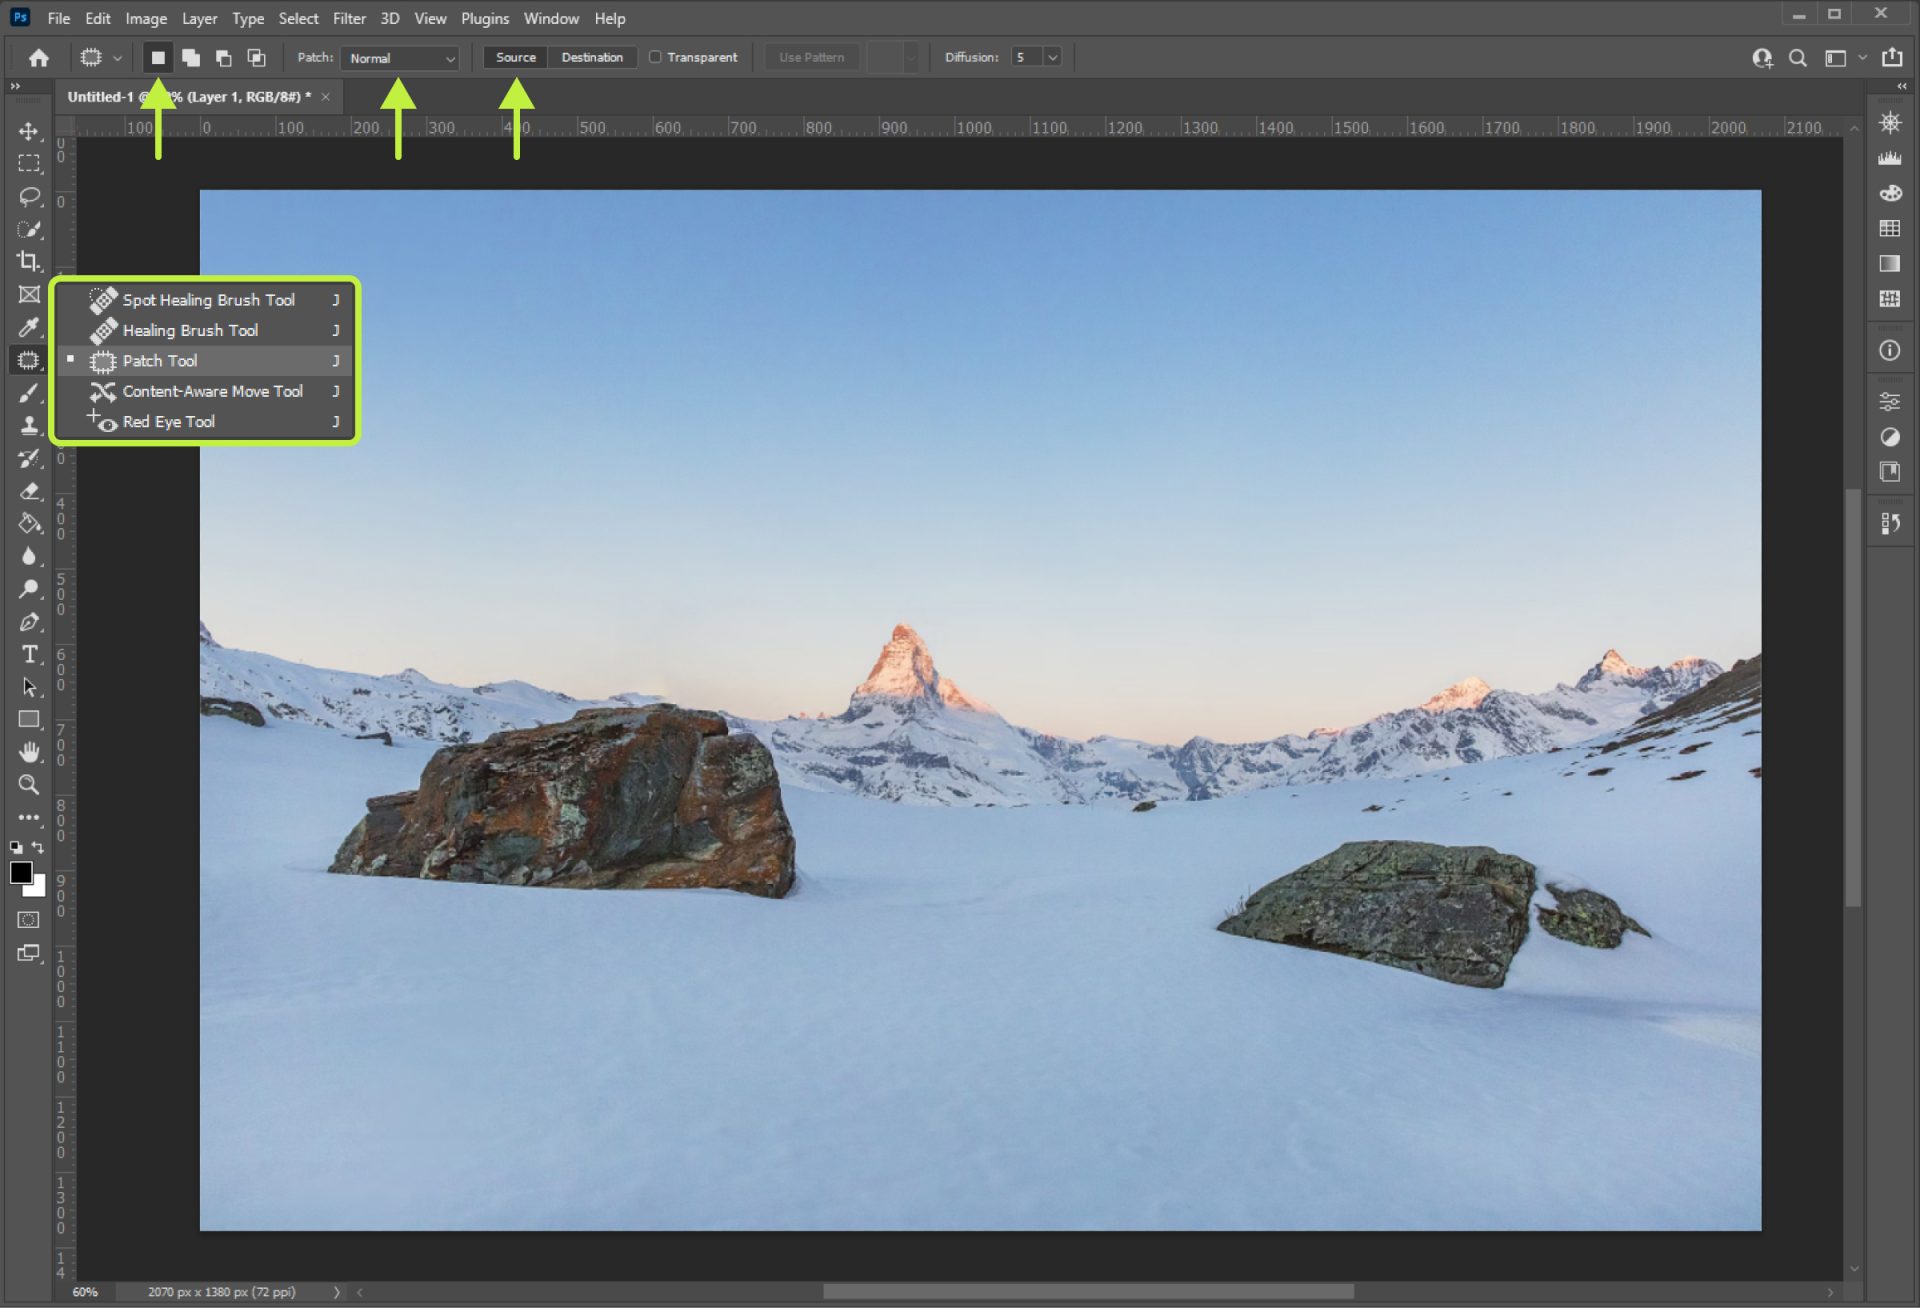Select the Rectangular Marquee tool
1920x1308 pixels.
(29, 163)
